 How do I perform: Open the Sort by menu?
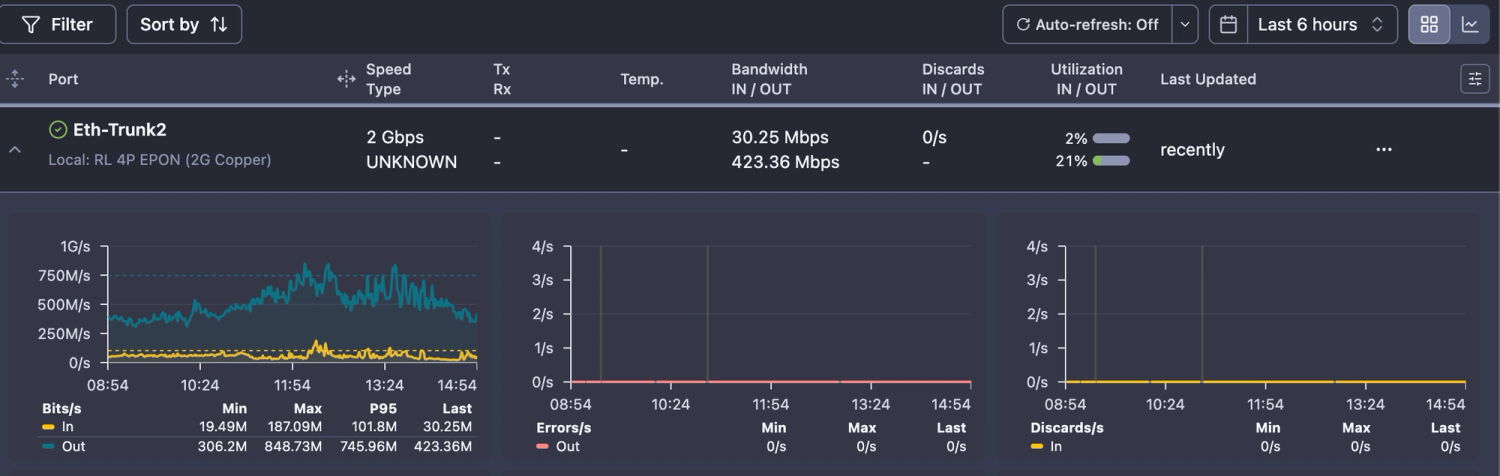pyautogui.click(x=184, y=24)
